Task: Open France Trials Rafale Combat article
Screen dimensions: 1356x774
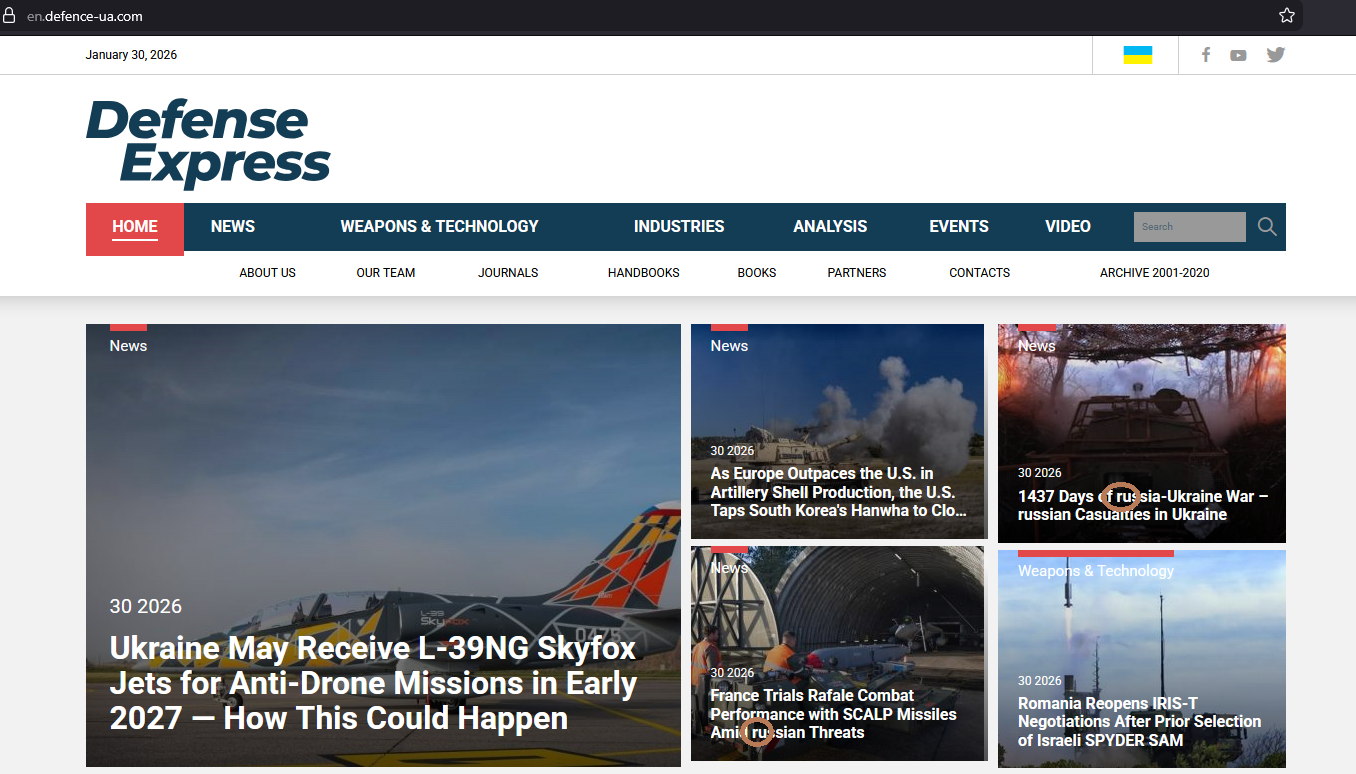Action: click(x=833, y=714)
